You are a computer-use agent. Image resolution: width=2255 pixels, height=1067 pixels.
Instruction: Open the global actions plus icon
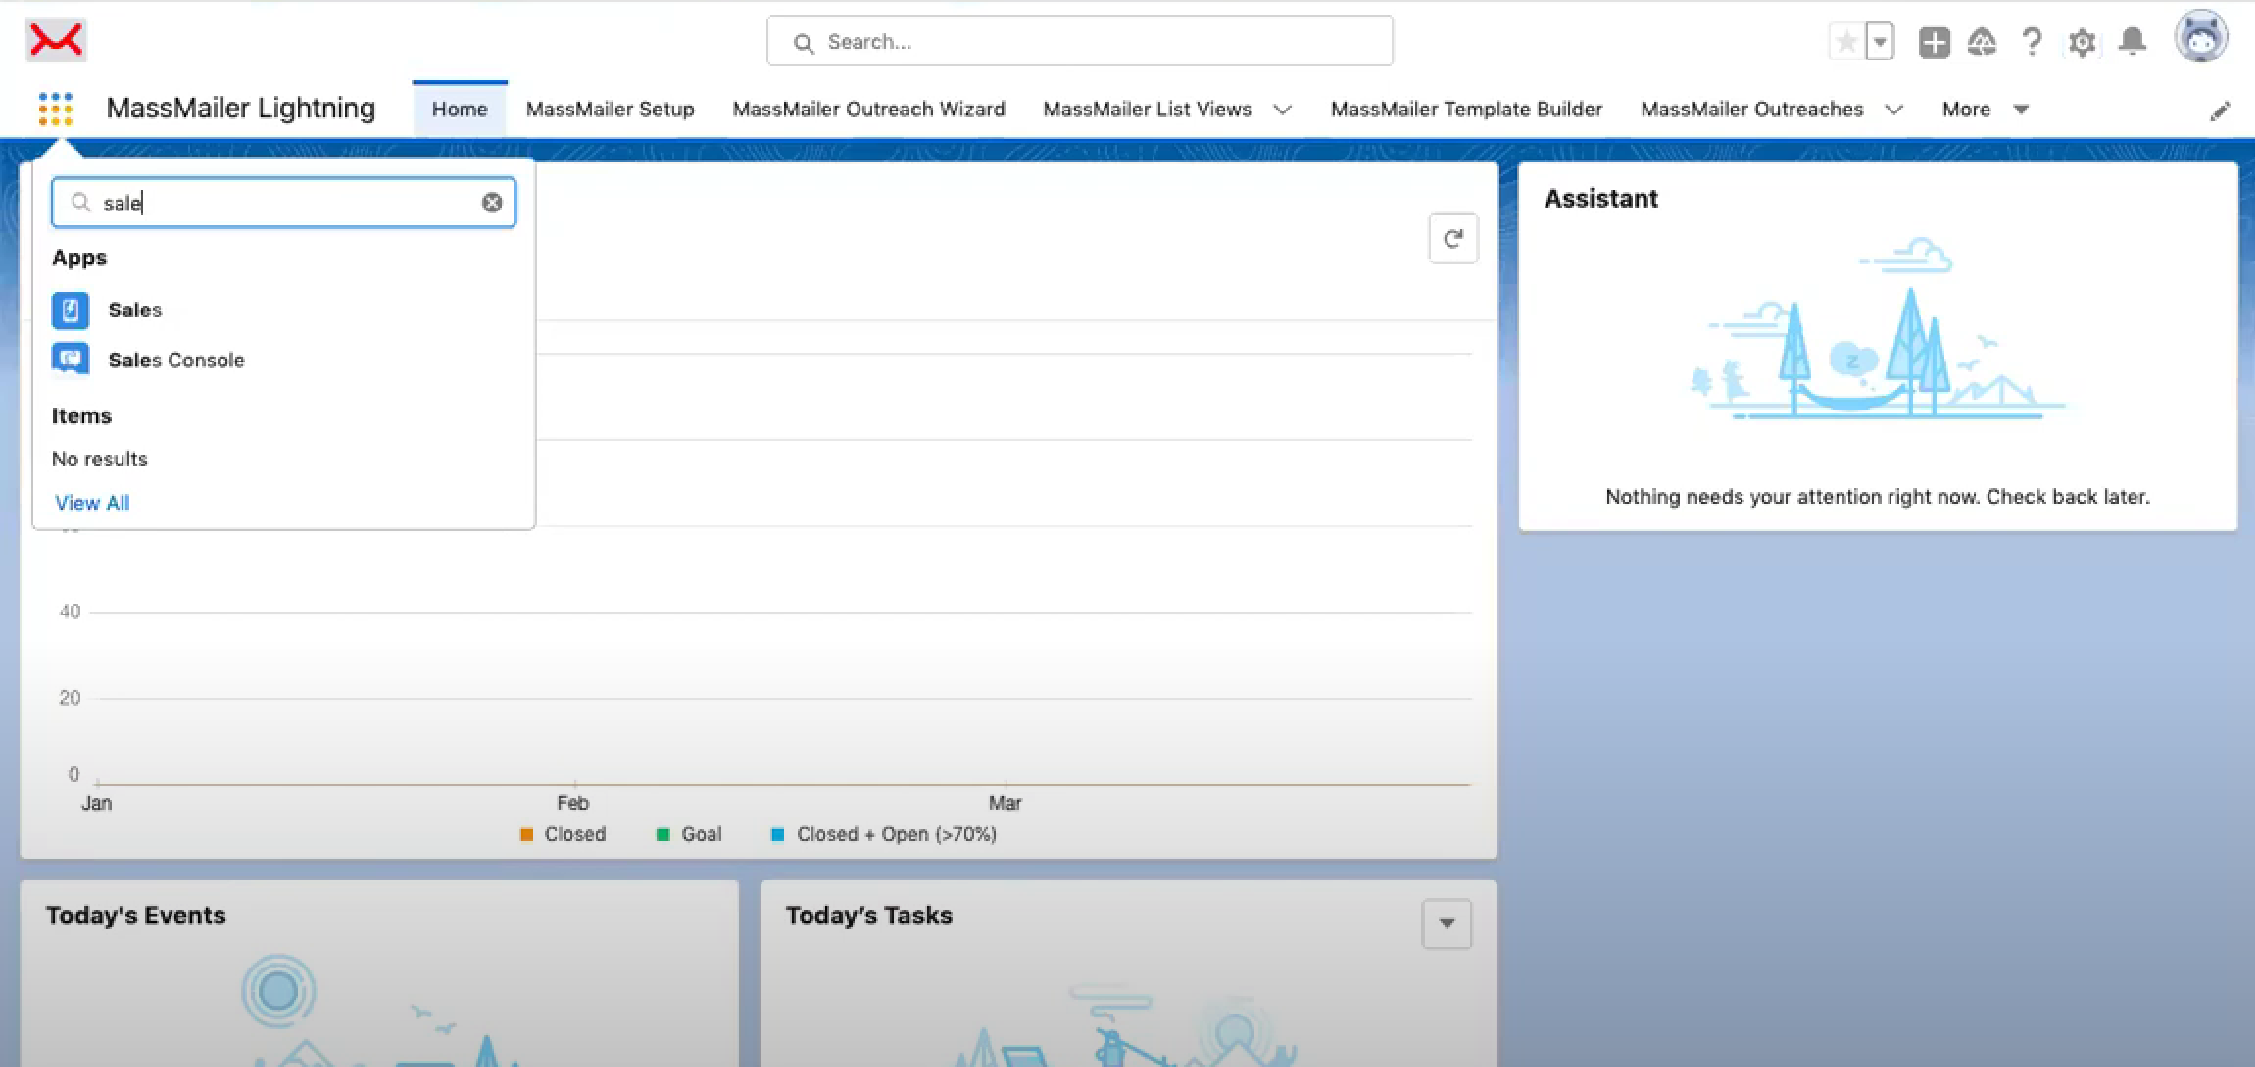pos(1934,42)
